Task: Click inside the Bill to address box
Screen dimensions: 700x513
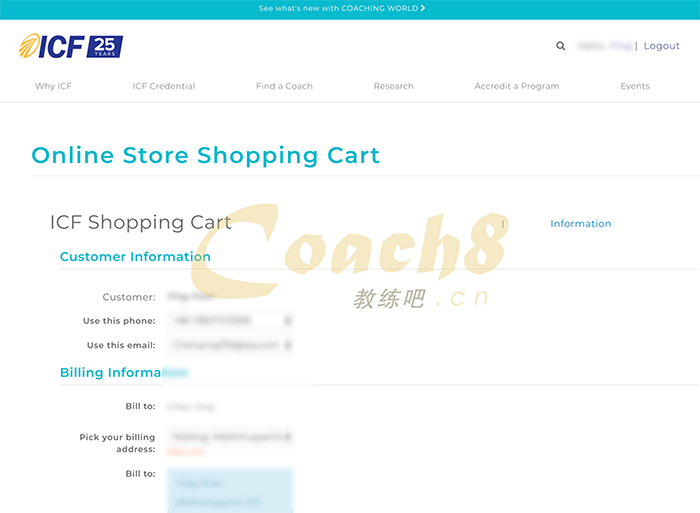Action: pos(229,490)
